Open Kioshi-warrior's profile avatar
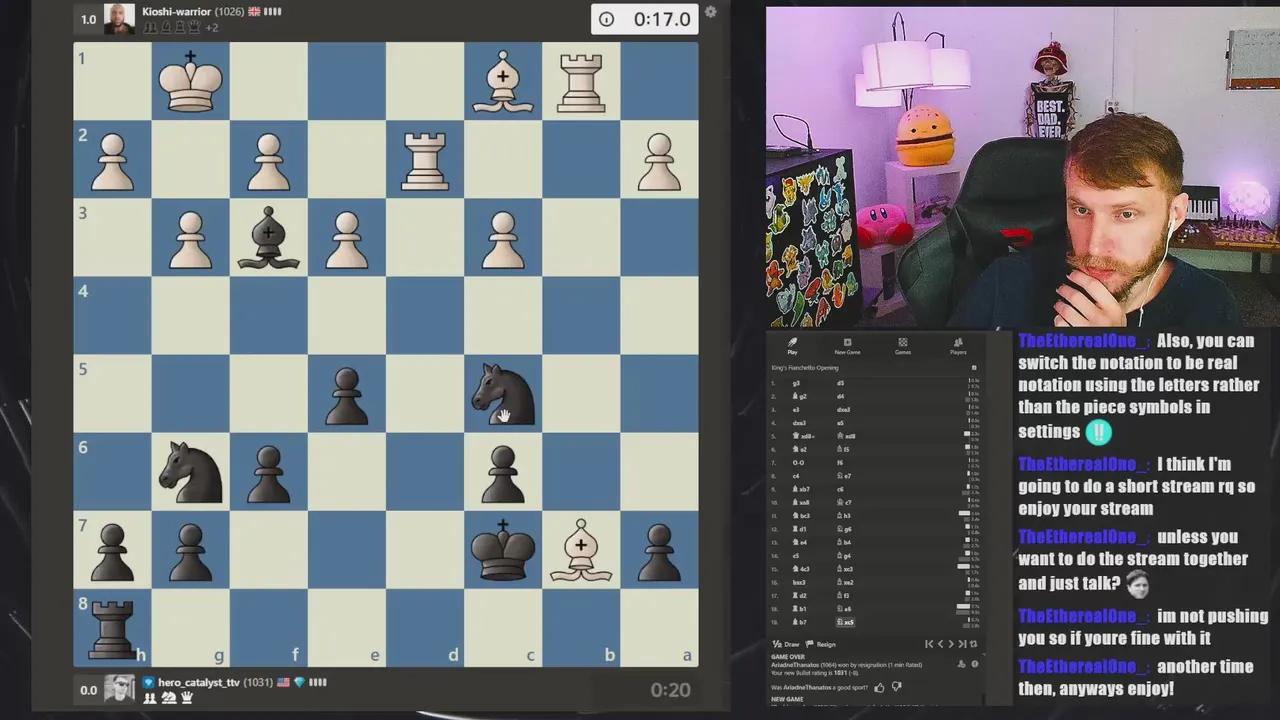Viewport: 1280px width, 720px height. click(x=119, y=19)
